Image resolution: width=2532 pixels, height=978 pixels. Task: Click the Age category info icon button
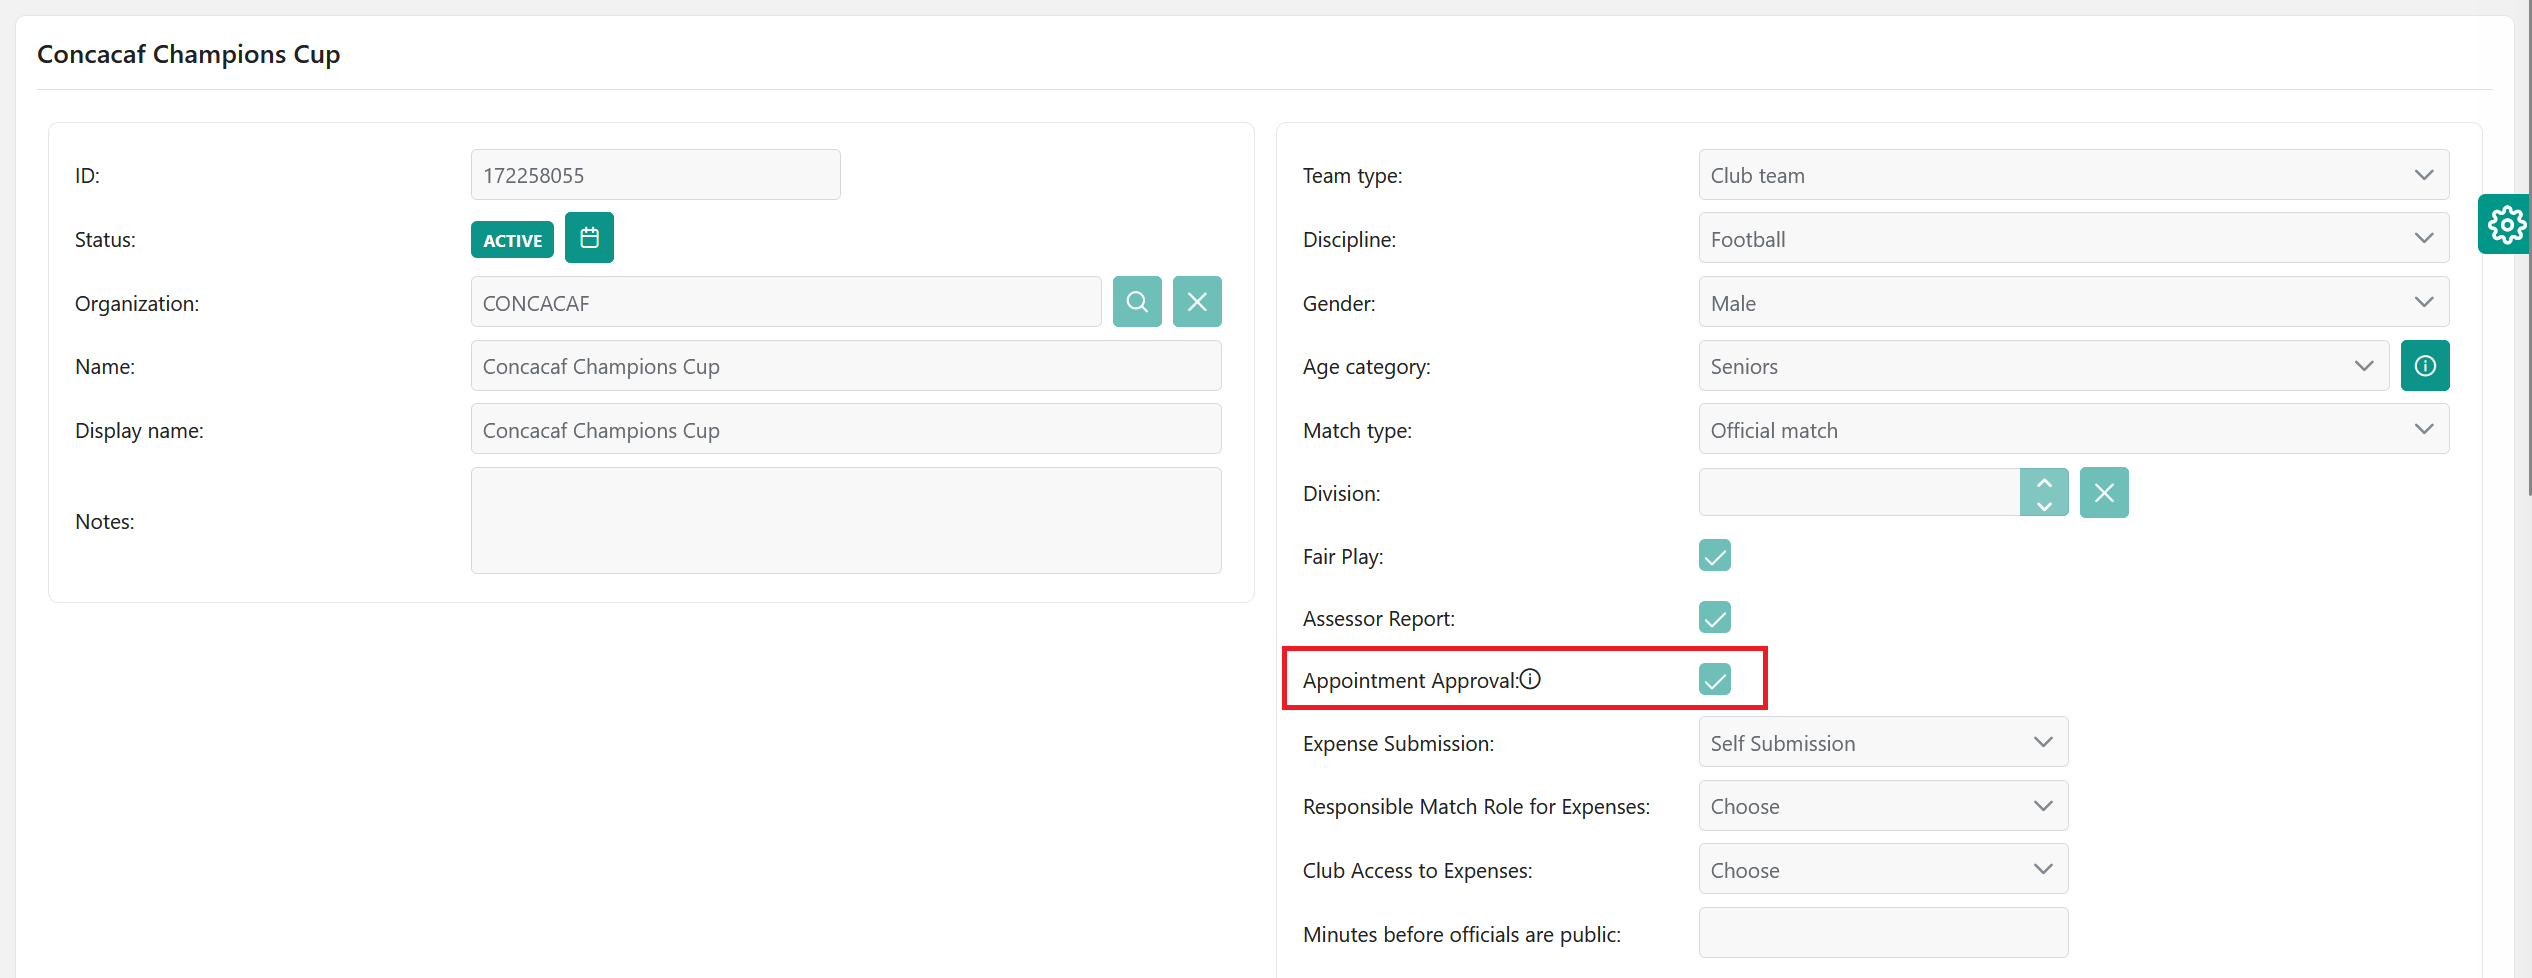(x=2425, y=366)
